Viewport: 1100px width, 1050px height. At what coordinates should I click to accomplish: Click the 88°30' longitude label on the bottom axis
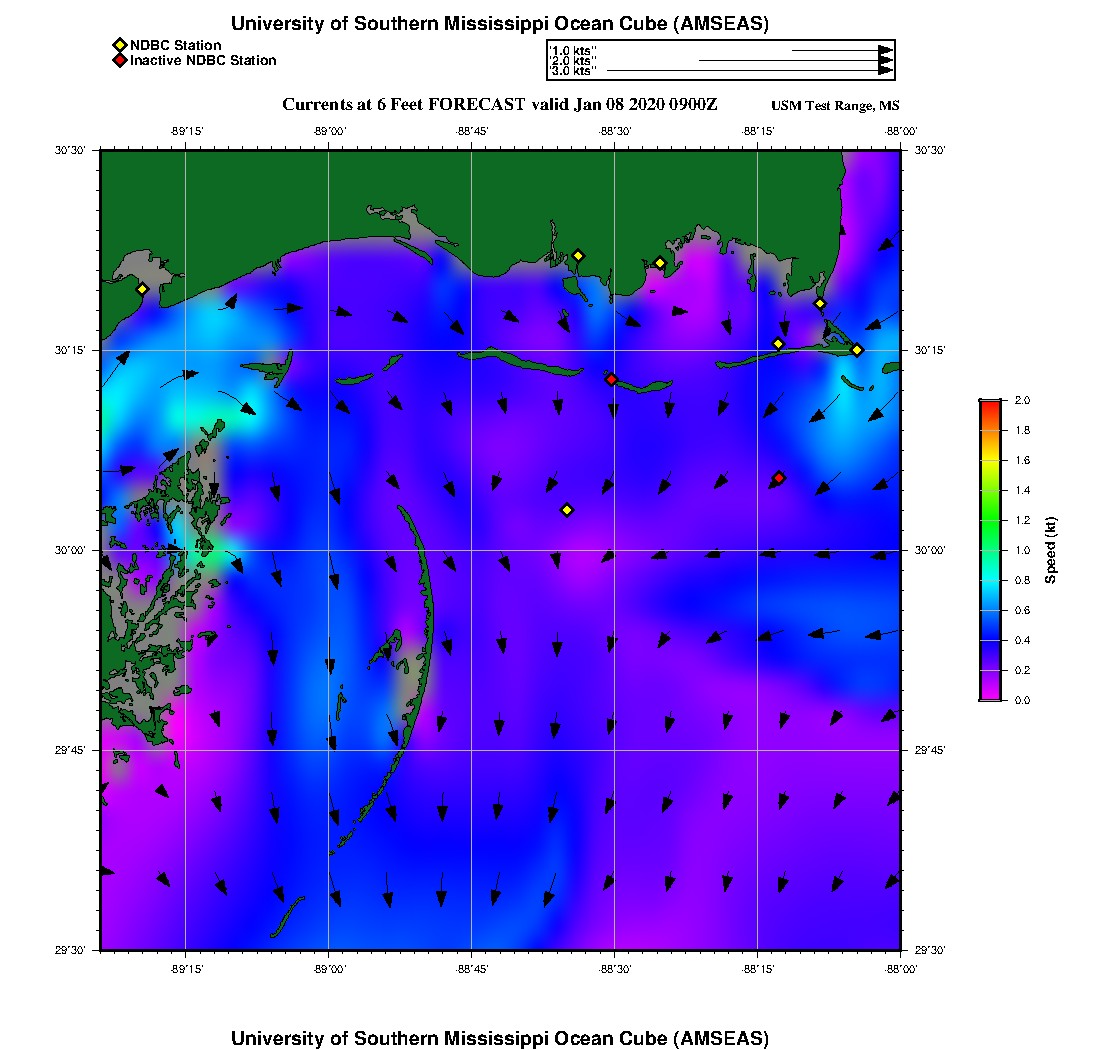point(615,969)
